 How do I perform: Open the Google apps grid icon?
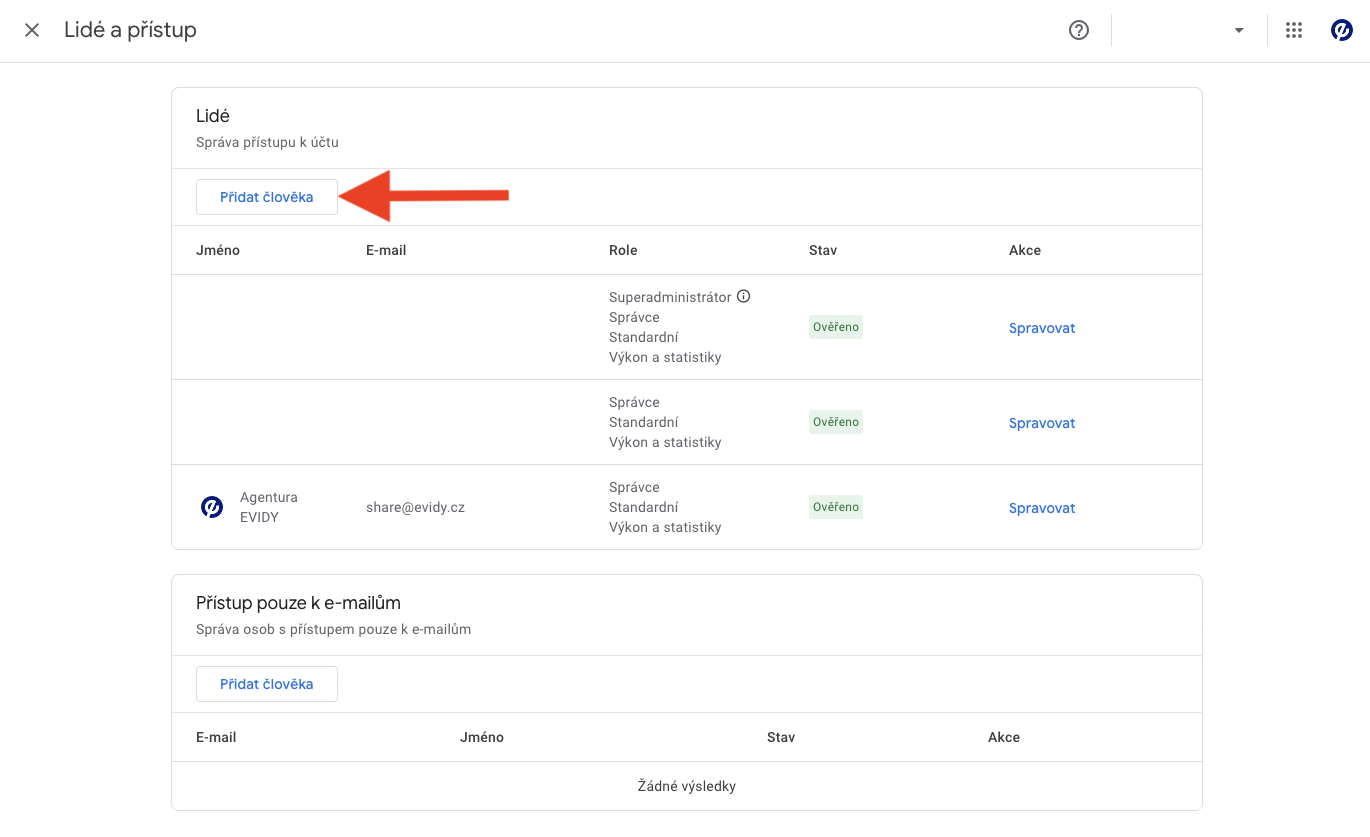[1294, 30]
